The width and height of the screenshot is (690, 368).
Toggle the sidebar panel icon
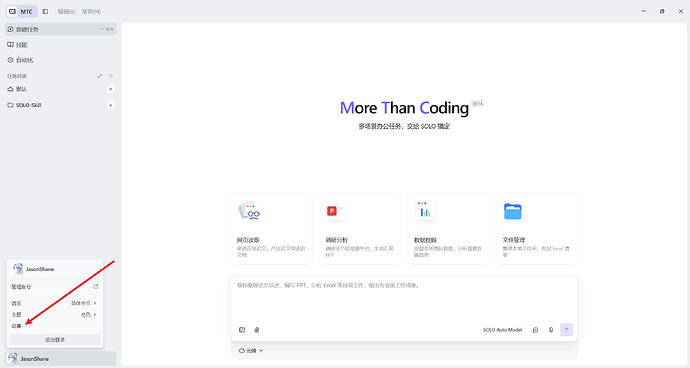click(x=45, y=11)
